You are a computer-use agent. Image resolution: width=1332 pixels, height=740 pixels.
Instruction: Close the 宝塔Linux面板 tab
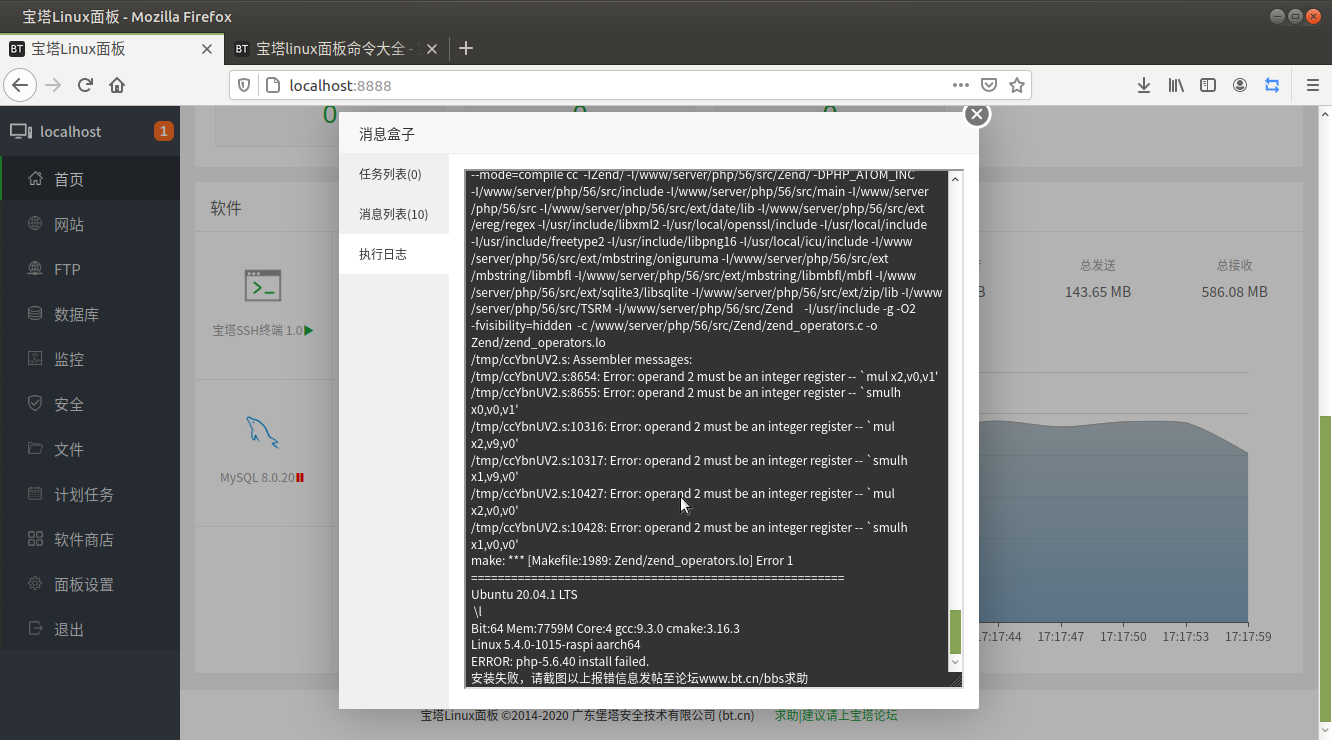(x=207, y=49)
